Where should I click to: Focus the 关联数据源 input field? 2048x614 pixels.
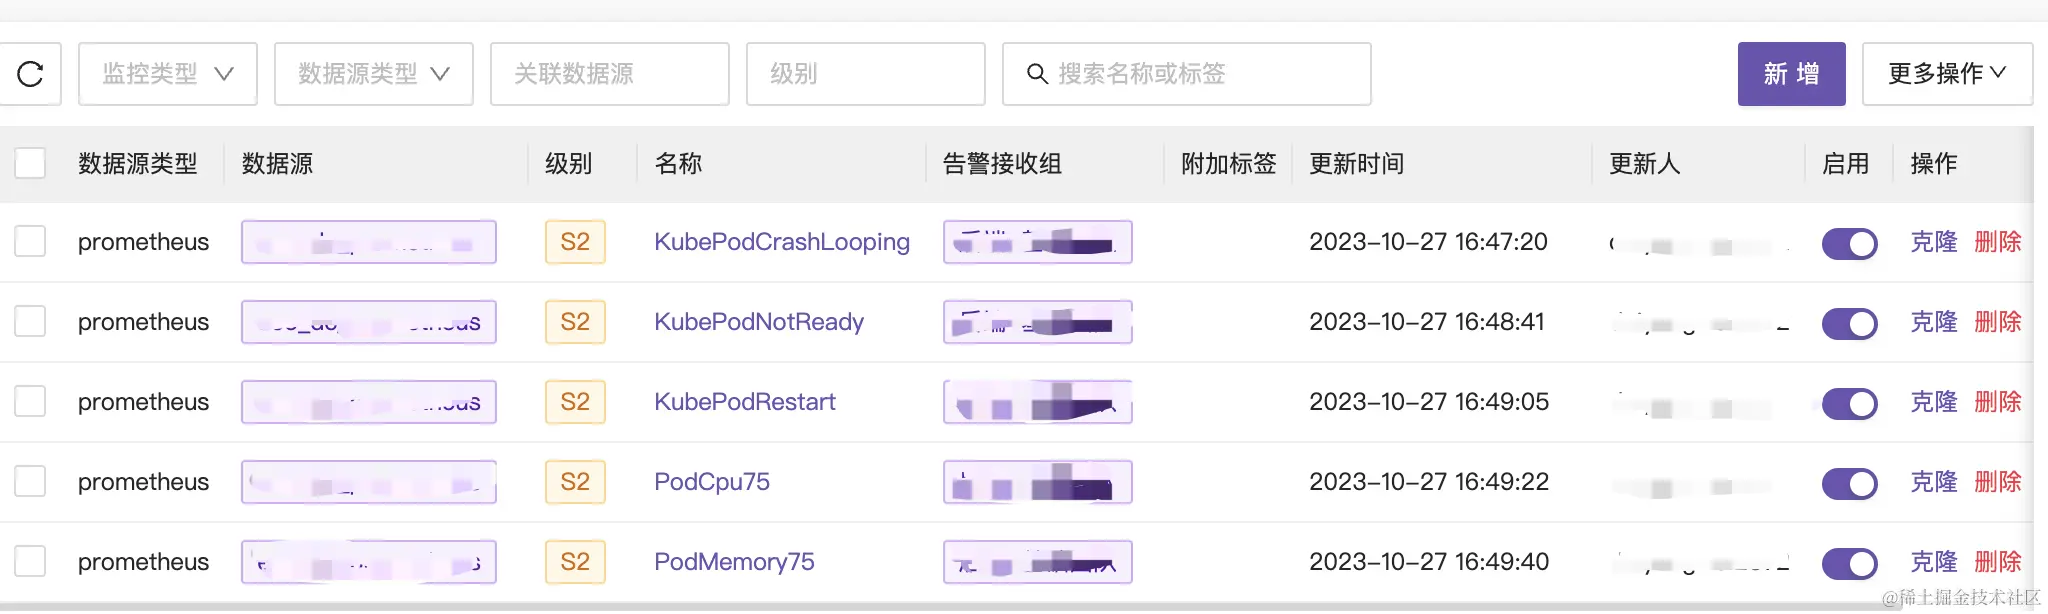click(609, 74)
